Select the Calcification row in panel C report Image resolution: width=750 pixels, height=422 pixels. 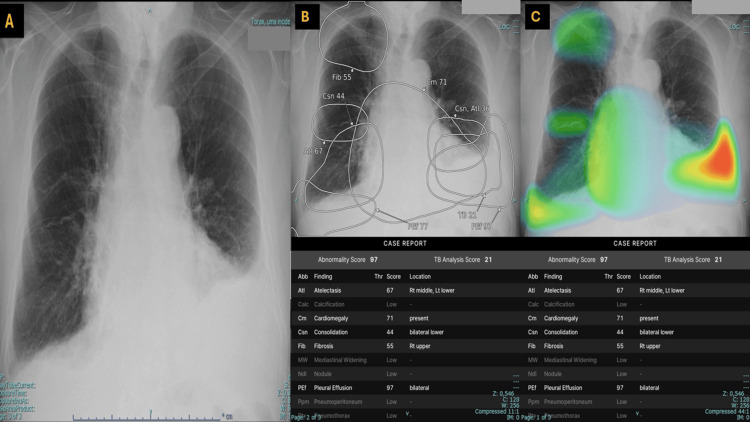click(x=635, y=304)
